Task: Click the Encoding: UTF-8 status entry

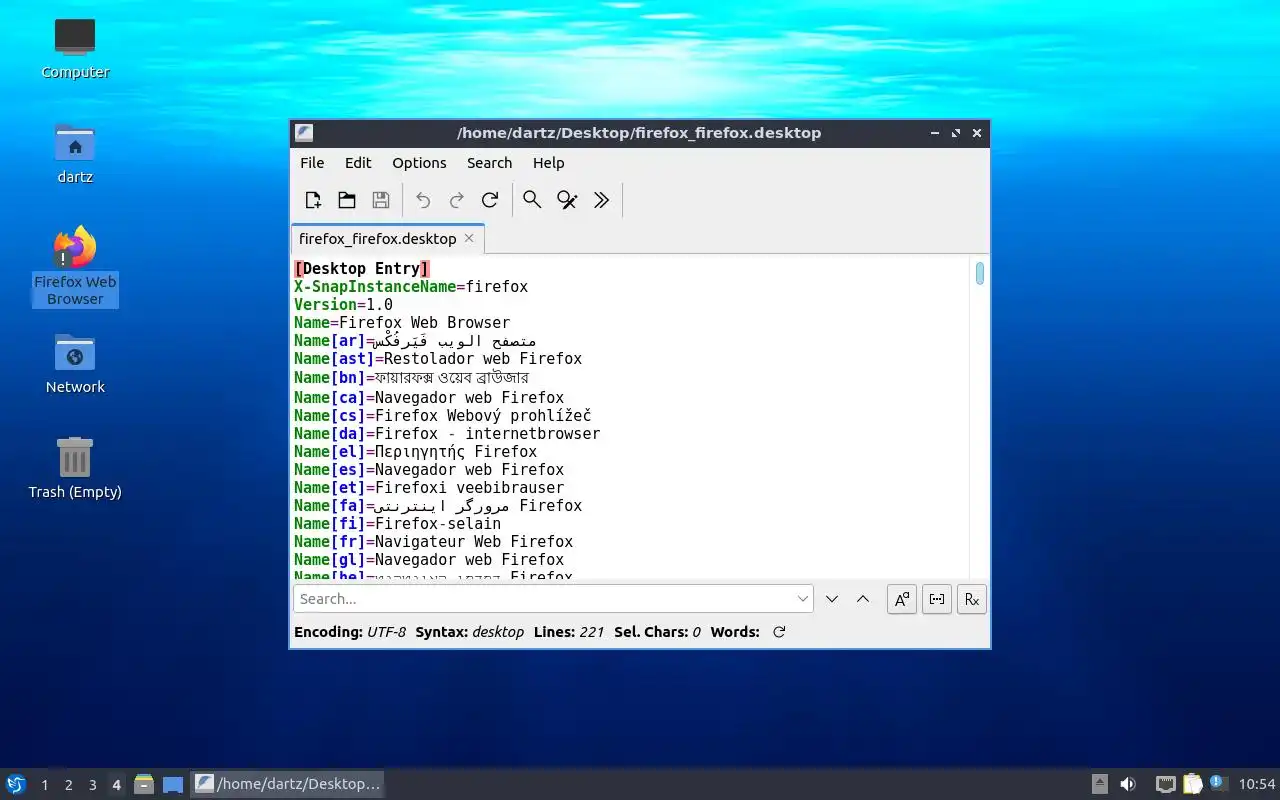Action: (350, 632)
